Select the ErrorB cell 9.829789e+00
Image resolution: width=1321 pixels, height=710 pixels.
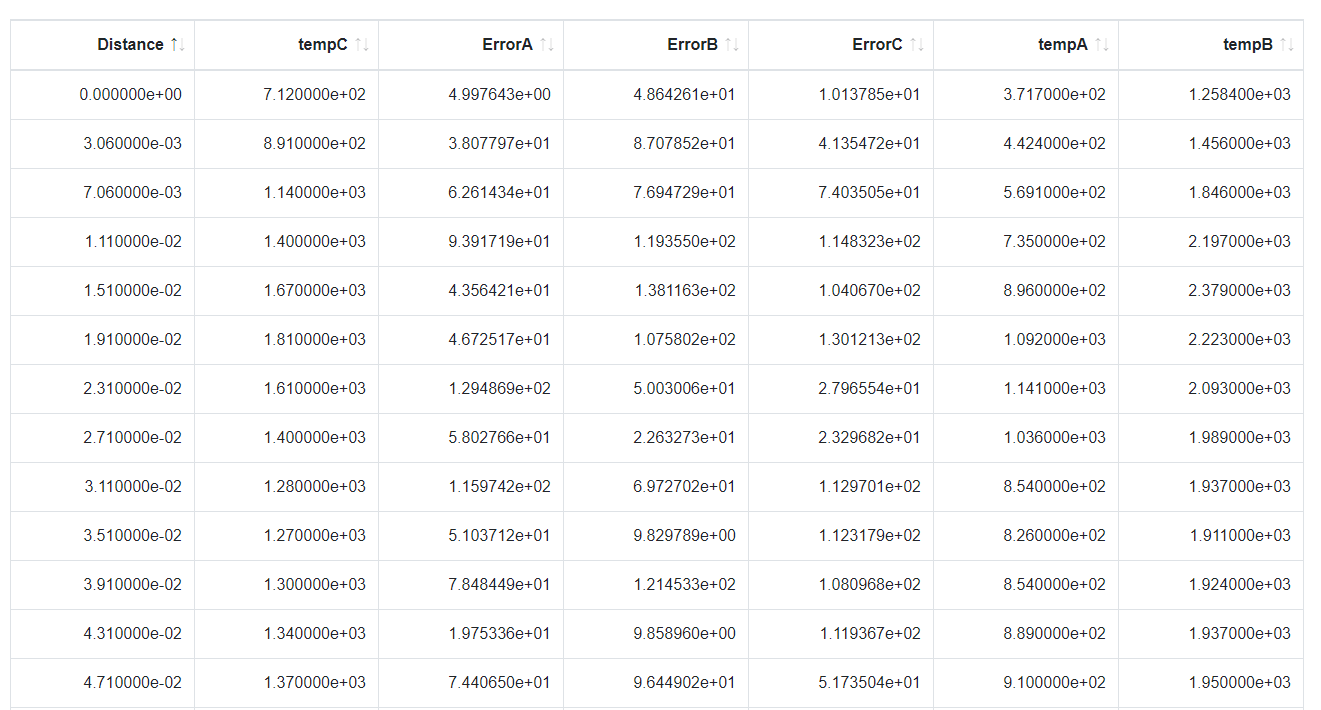656,536
